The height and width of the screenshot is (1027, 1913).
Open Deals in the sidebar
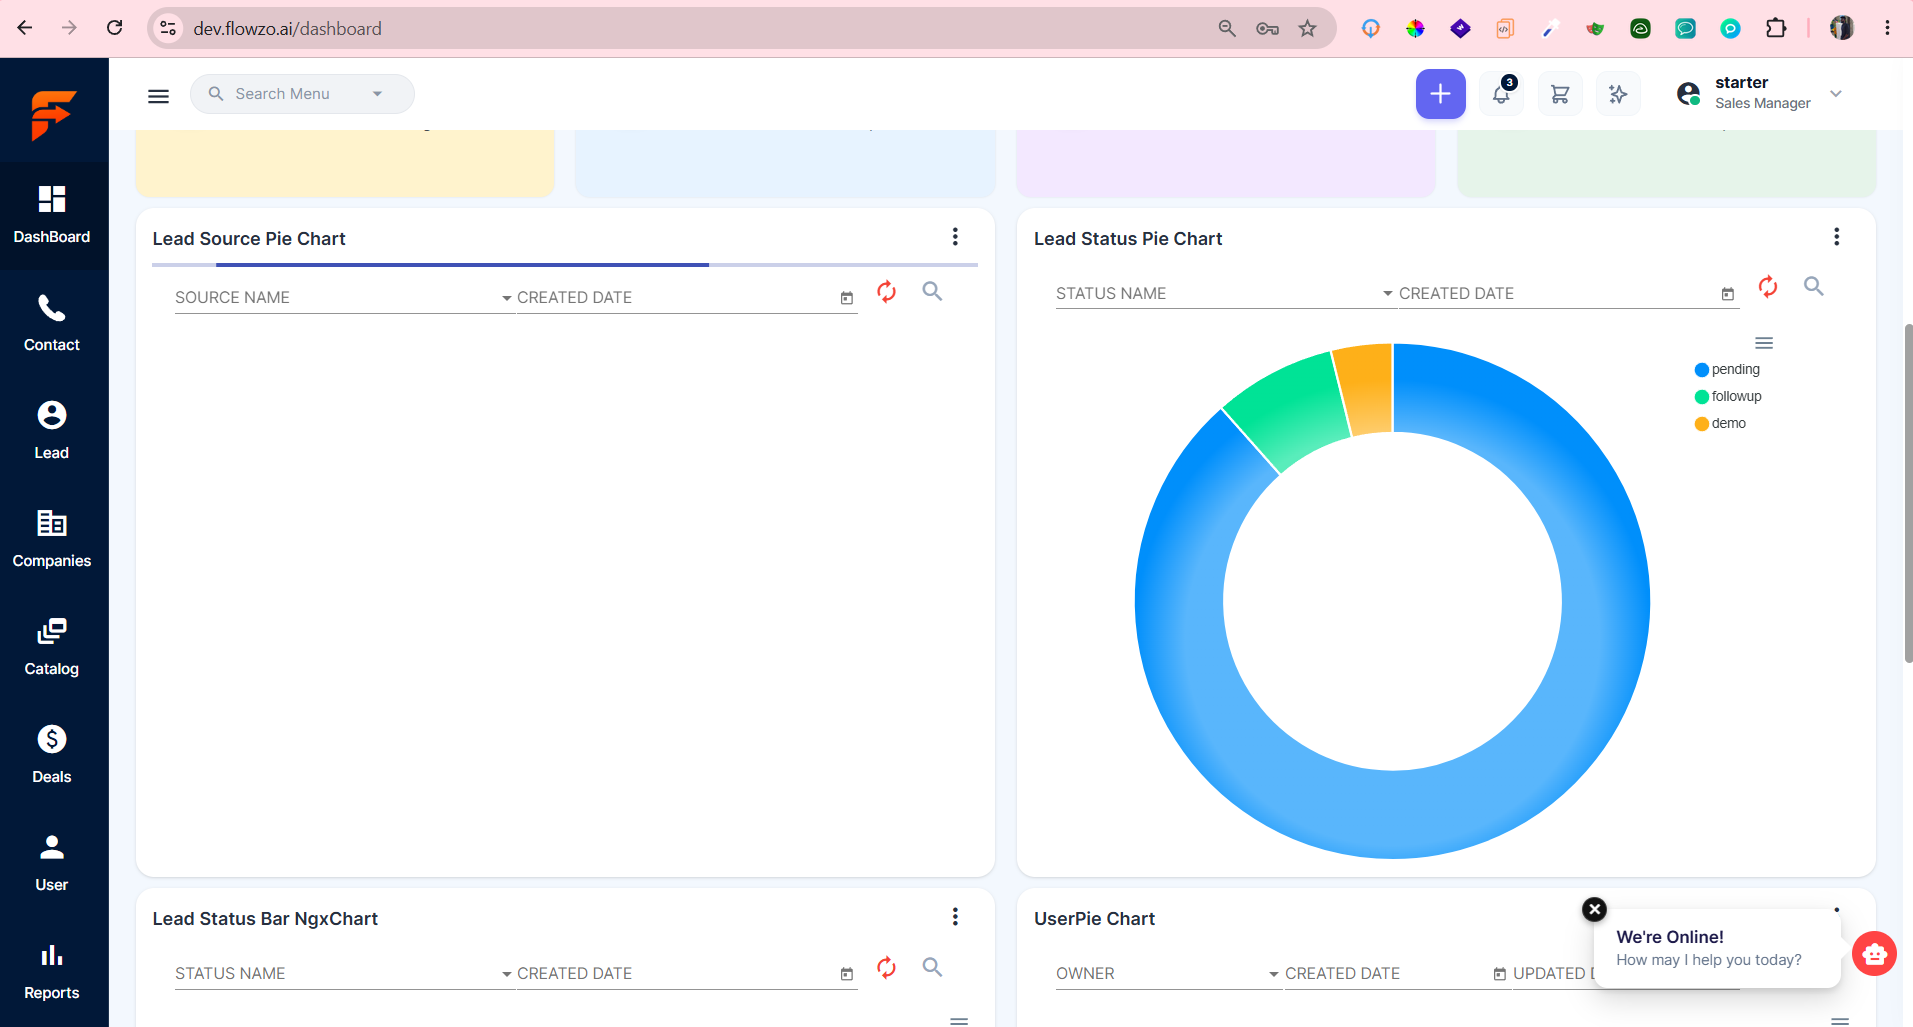pyautogui.click(x=52, y=755)
